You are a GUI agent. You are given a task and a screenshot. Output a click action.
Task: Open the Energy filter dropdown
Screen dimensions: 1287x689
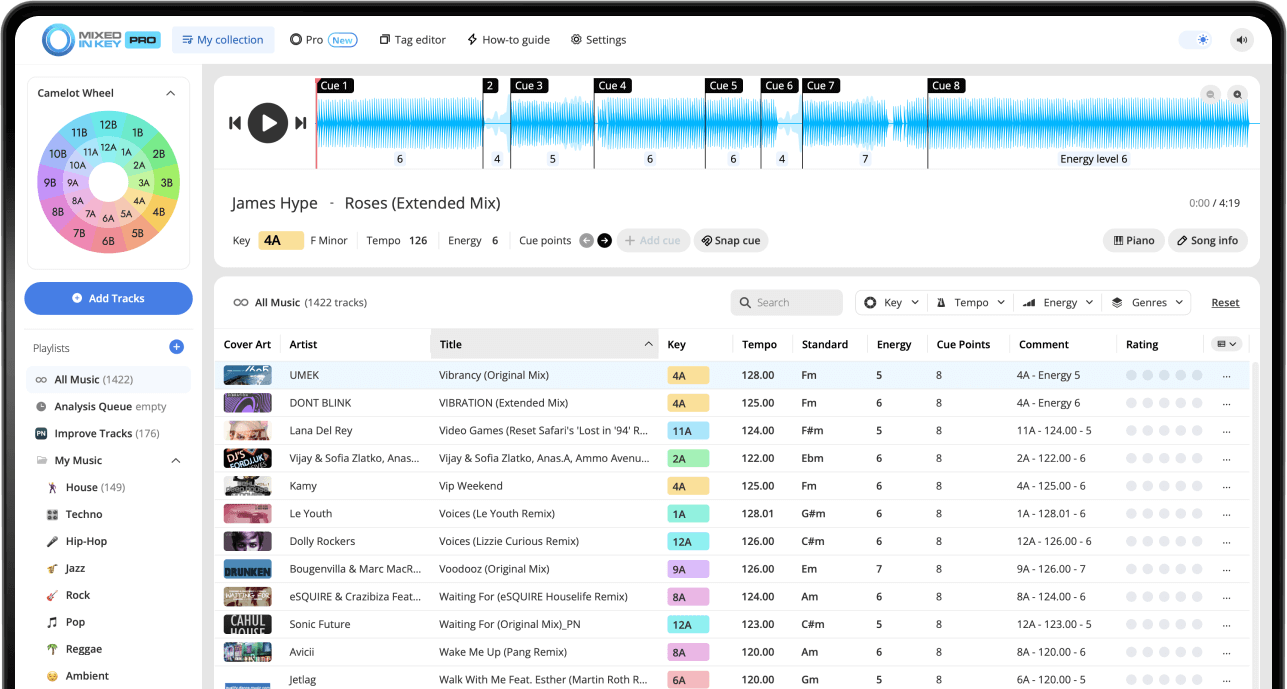(1058, 302)
